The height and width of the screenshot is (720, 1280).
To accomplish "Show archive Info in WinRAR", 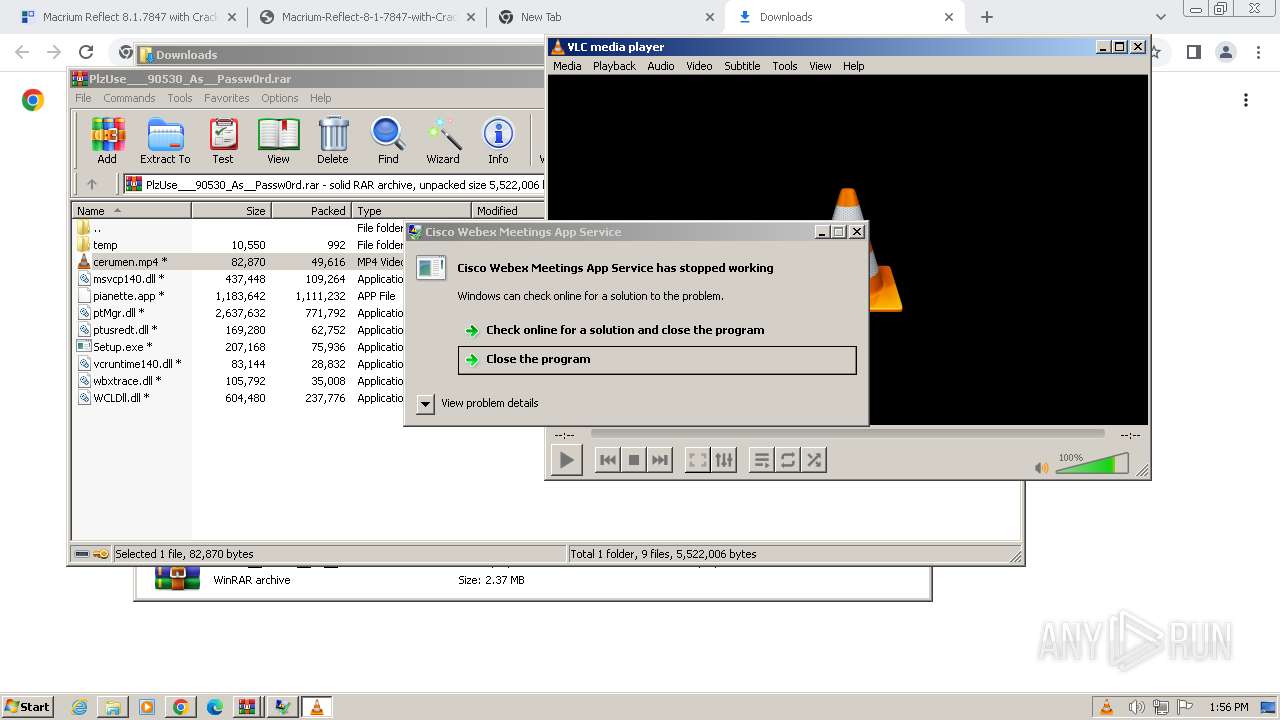I will tap(498, 140).
